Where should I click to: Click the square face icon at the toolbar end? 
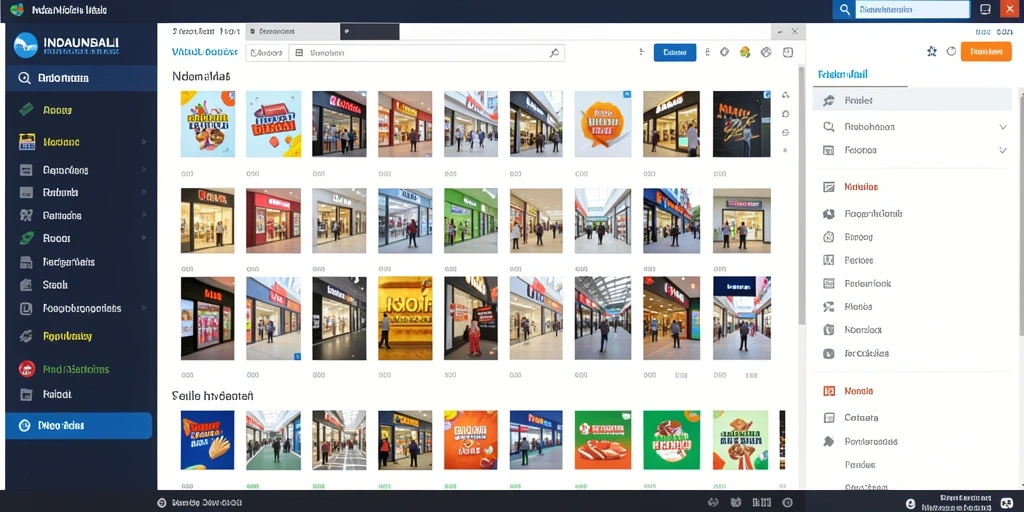tap(788, 52)
